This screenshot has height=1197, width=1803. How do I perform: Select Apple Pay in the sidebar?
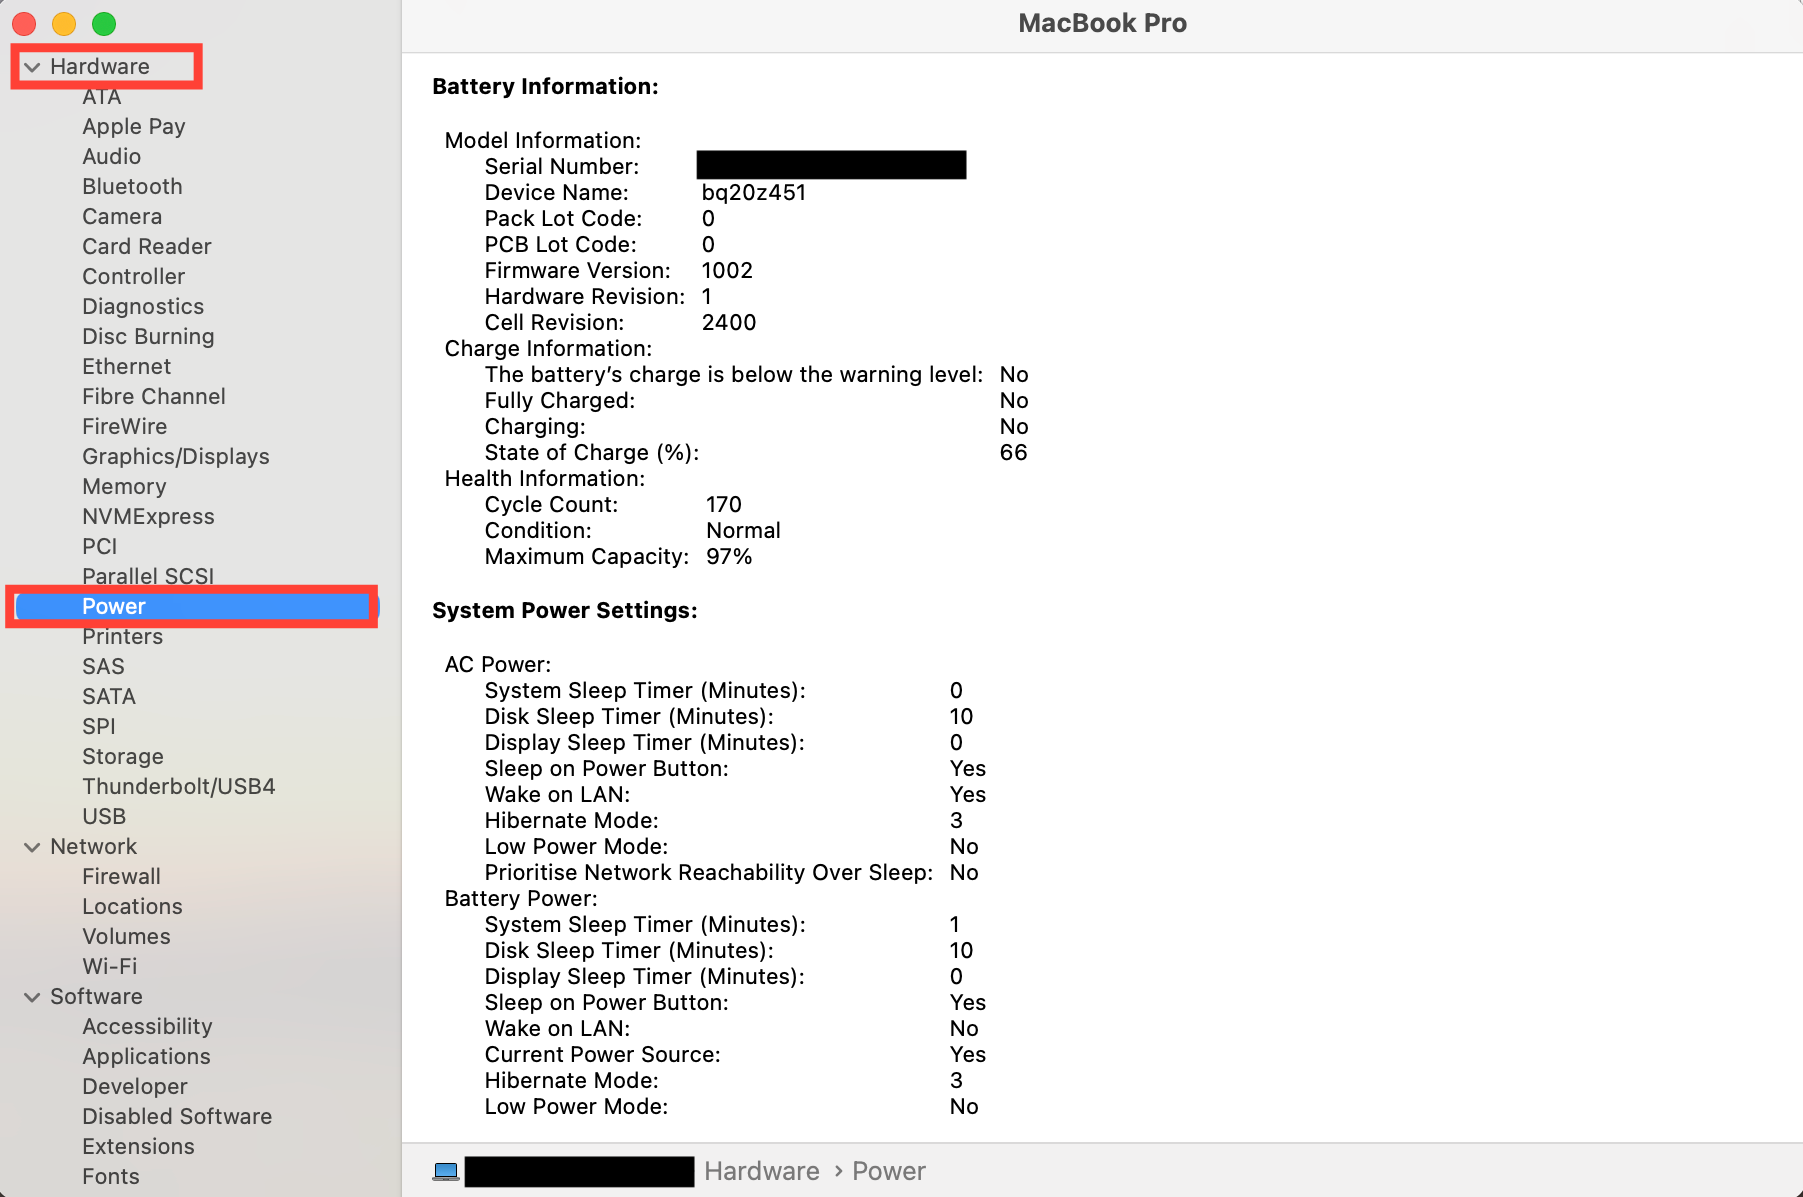[x=134, y=127]
